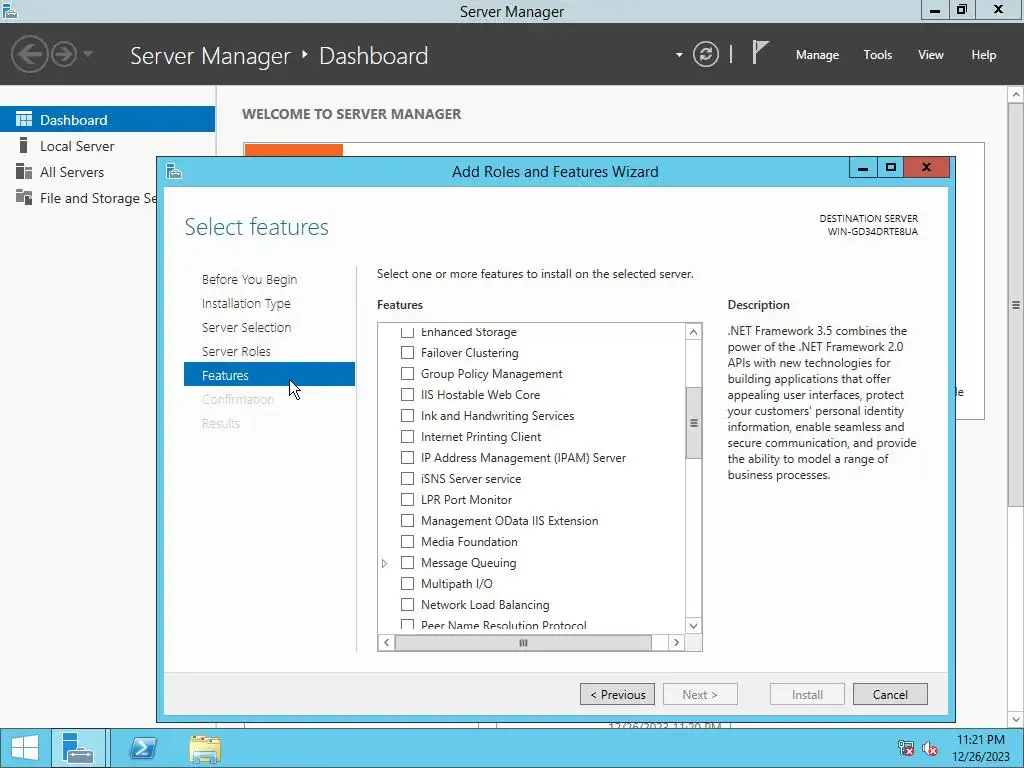The width and height of the screenshot is (1024, 768).
Task: Go back with the Server Manager back arrow
Action: [x=29, y=54]
